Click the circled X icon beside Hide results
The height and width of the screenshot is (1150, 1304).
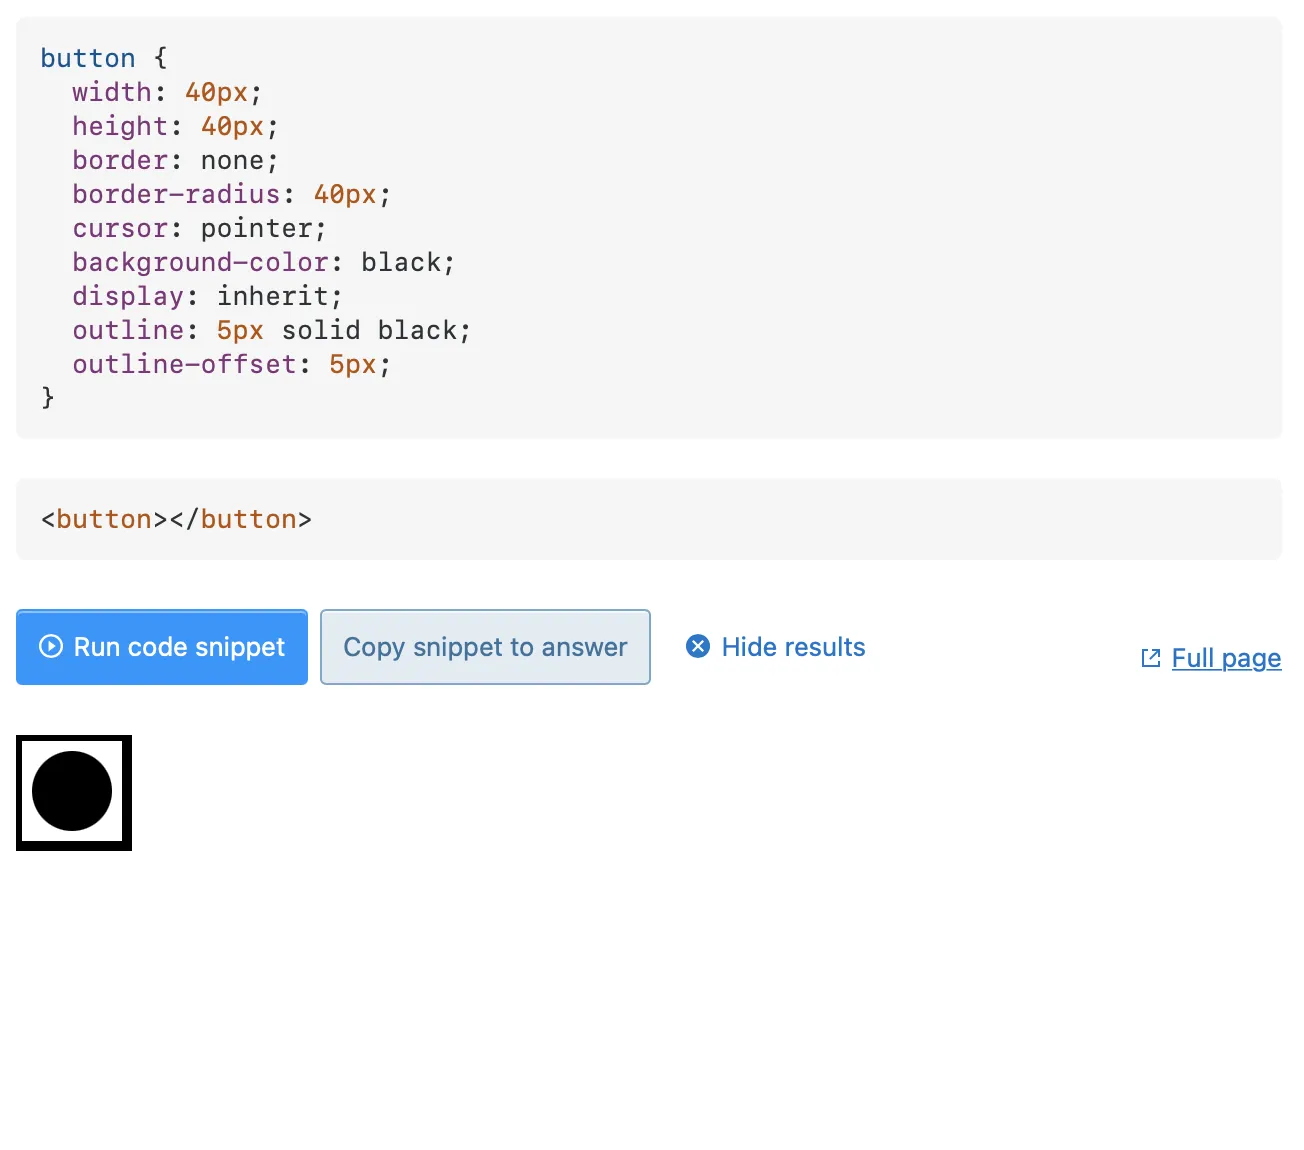698,647
